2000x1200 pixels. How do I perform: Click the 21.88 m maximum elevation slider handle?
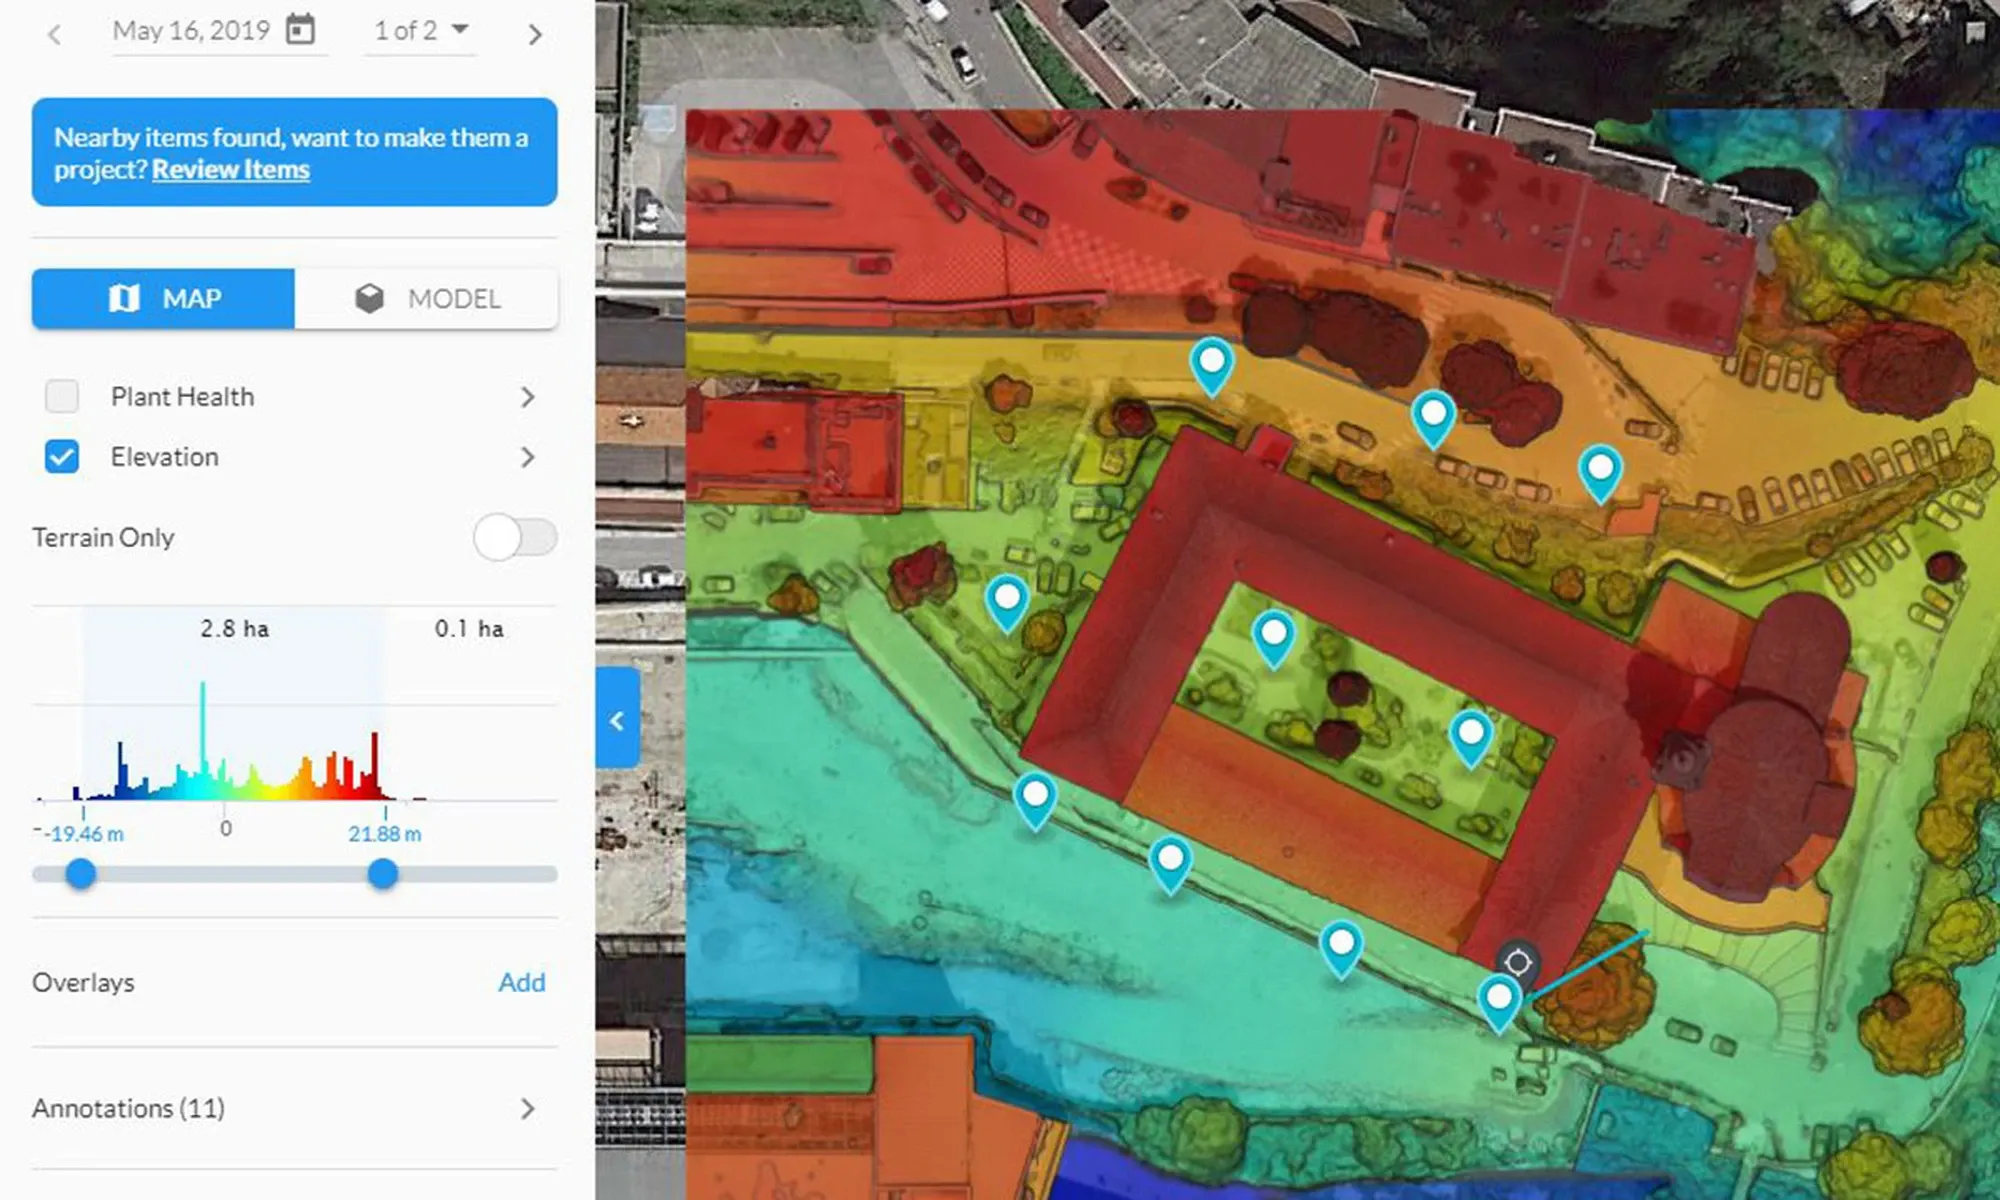[383, 874]
